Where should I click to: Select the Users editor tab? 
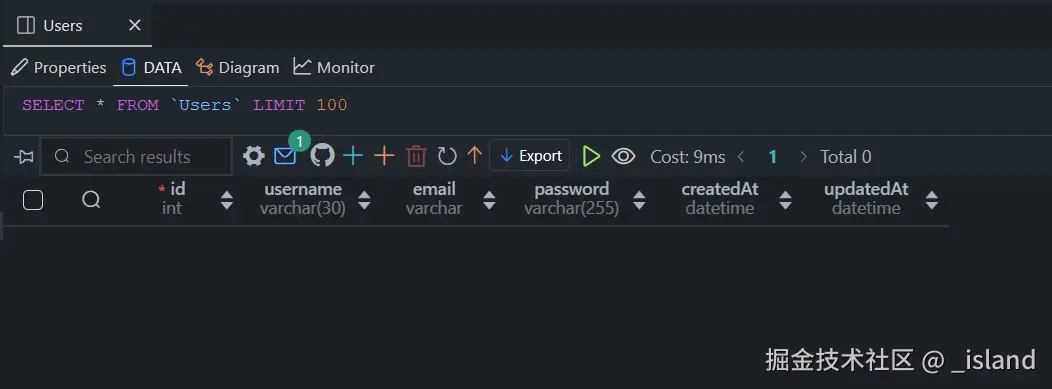tap(77, 25)
